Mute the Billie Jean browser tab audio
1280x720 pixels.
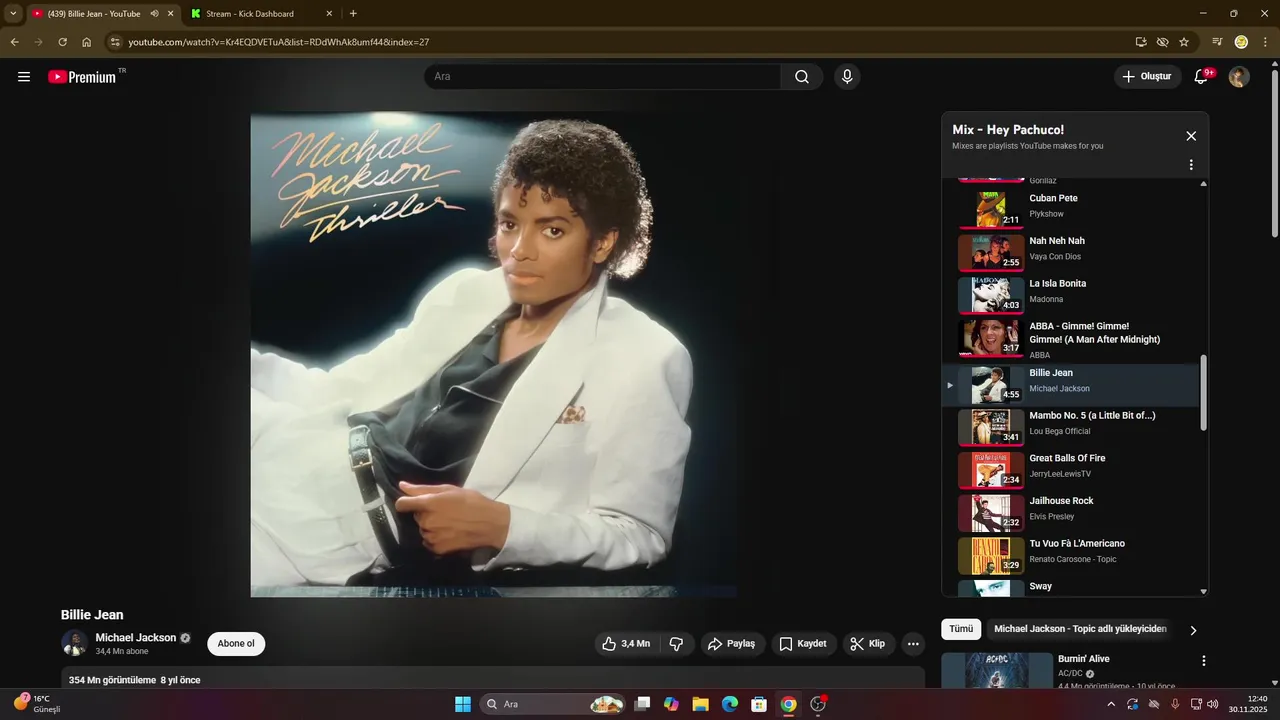click(154, 14)
